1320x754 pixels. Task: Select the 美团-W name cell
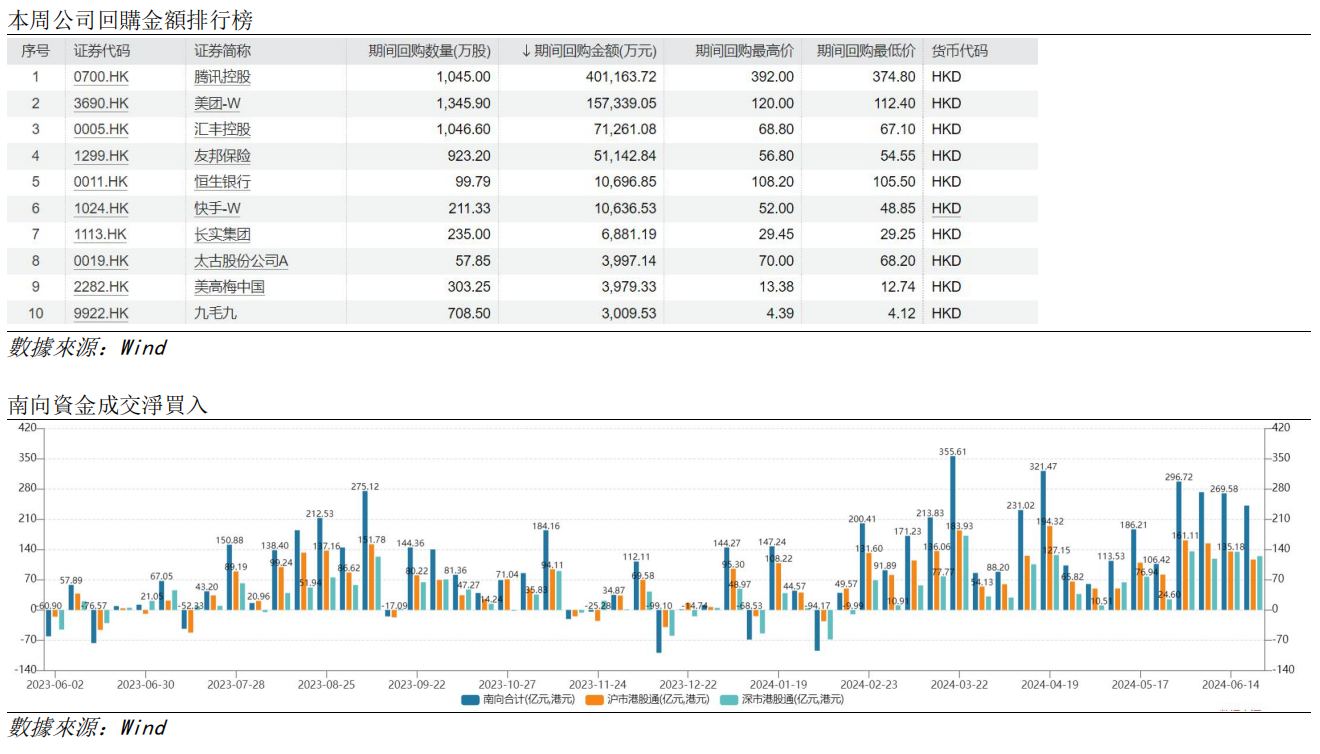[217, 103]
